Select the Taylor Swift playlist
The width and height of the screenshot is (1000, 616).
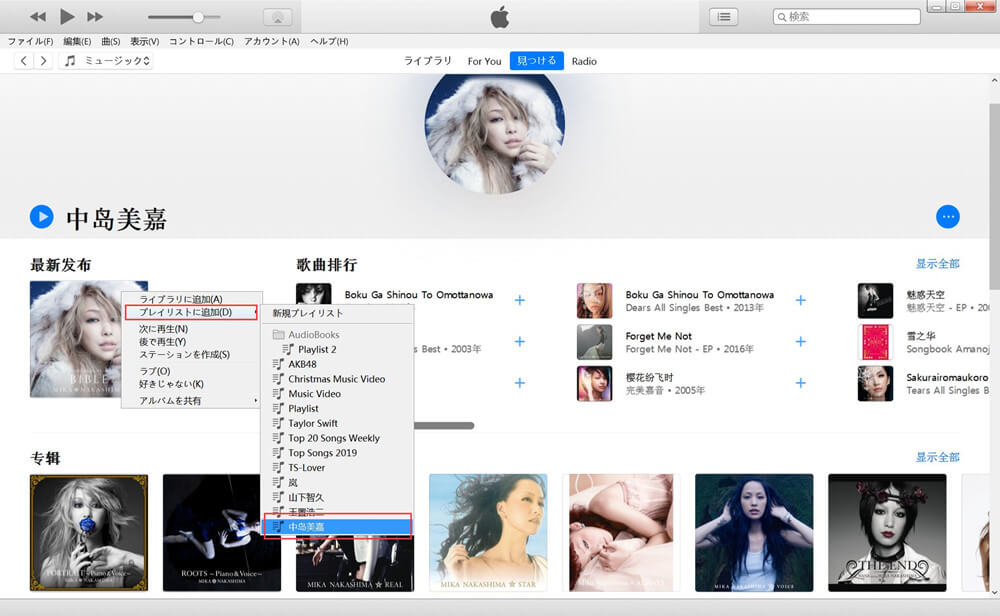(338, 423)
